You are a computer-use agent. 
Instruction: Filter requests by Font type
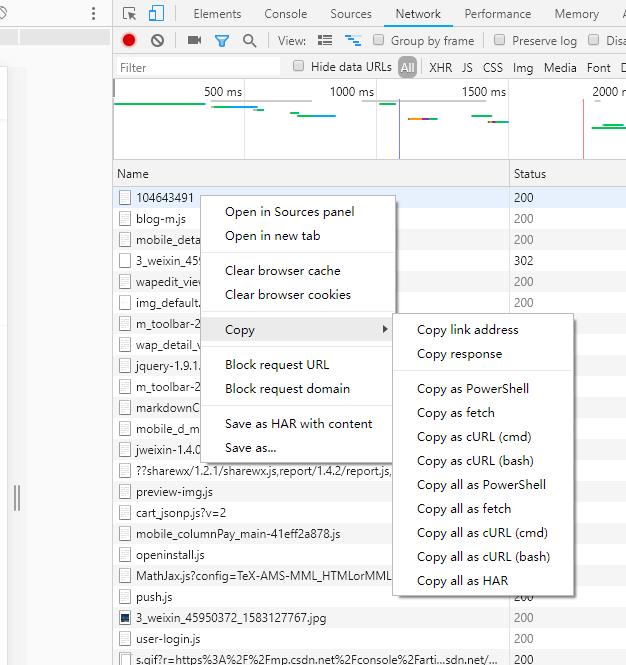(598, 68)
